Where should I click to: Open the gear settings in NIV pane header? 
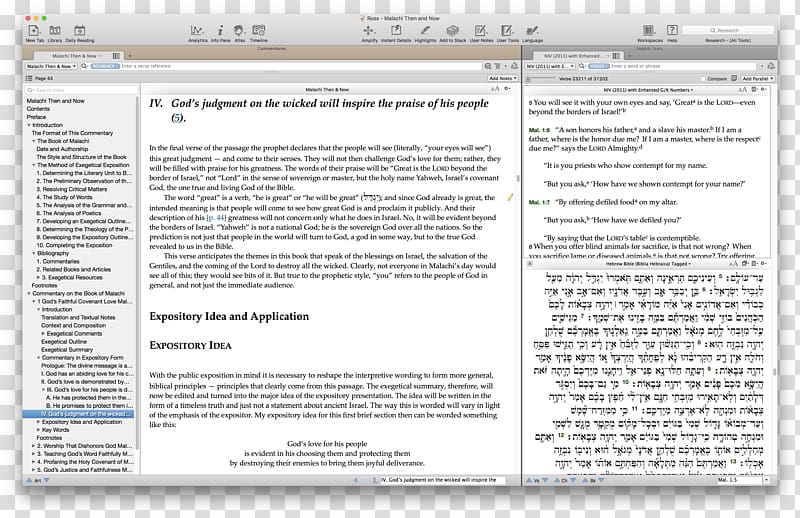763,89
